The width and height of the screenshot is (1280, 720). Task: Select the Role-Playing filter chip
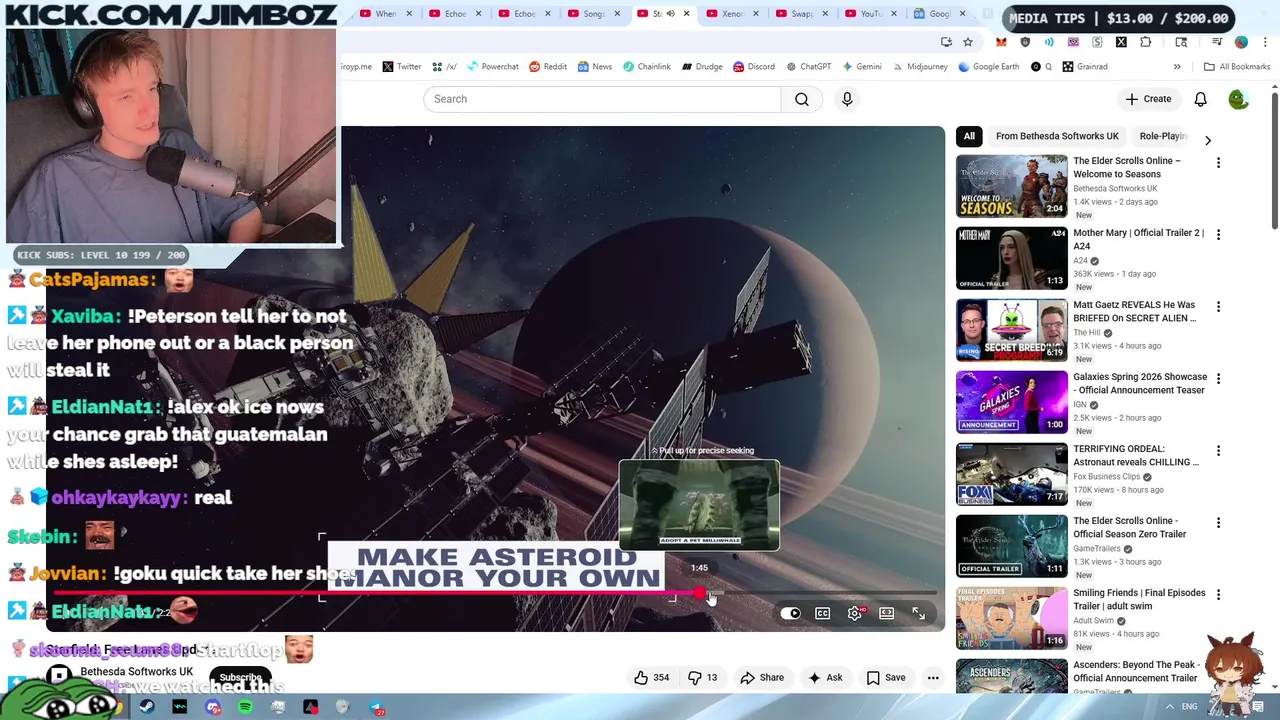tap(1163, 136)
